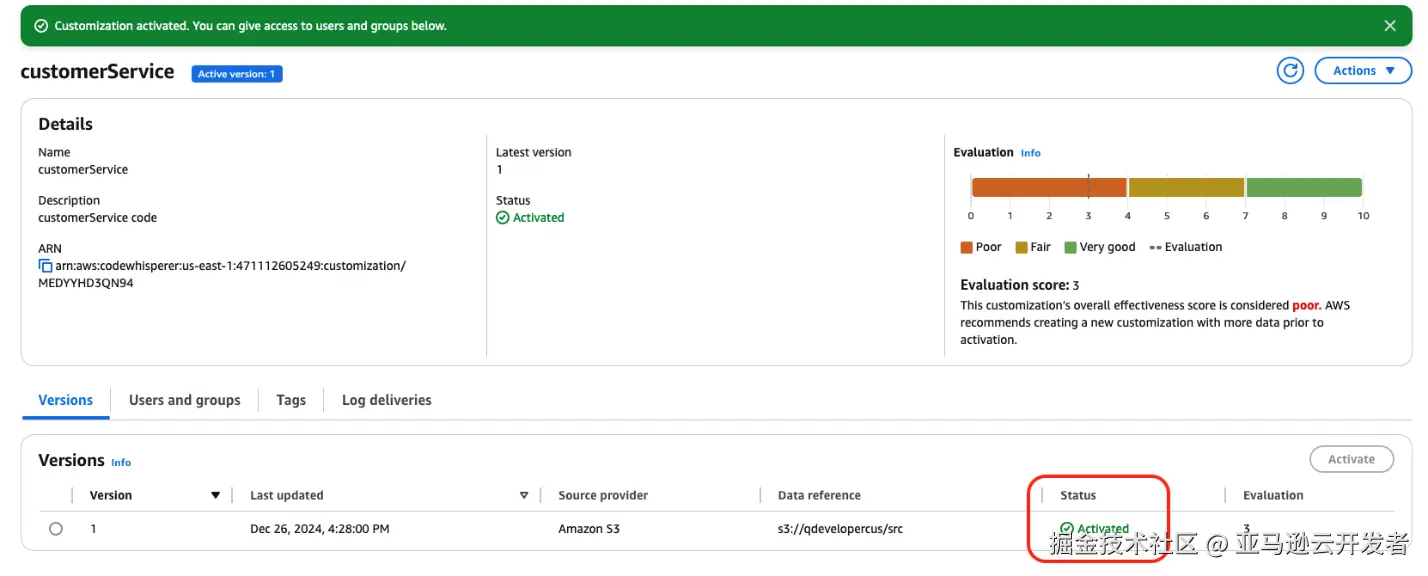Click the Very good legend swatch

[x=1070, y=248]
